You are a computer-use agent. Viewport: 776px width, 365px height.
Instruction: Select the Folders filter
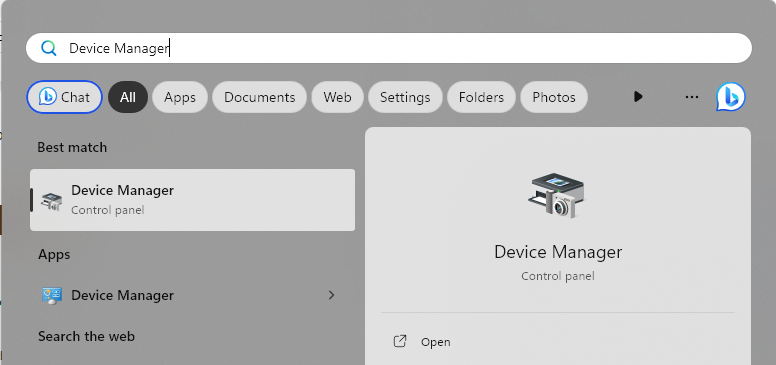coord(481,97)
